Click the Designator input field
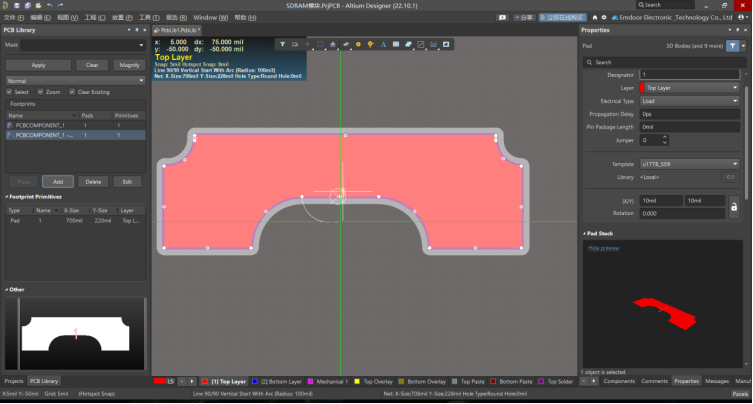The height and width of the screenshot is (404, 753). point(689,75)
